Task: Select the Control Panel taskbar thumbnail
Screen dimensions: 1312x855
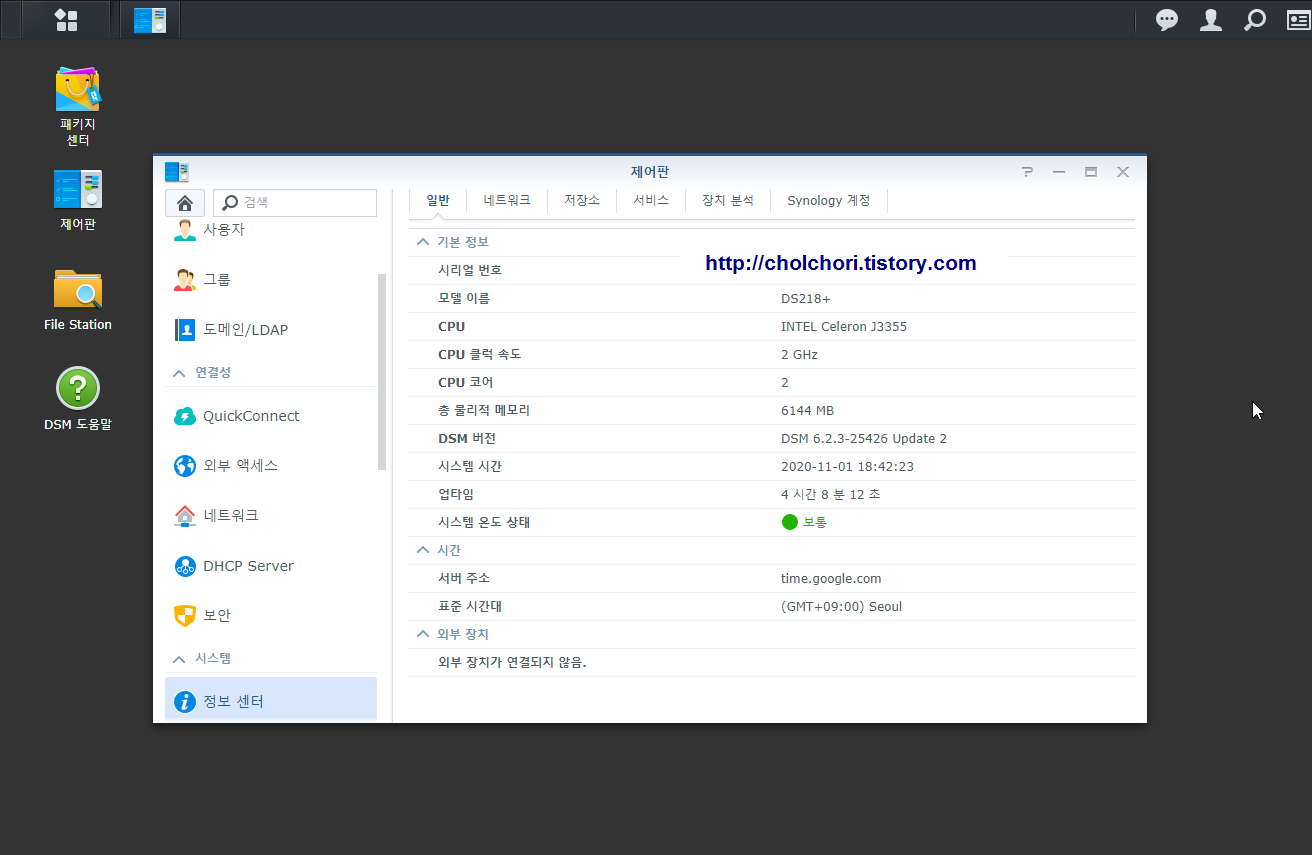Action: coord(150,20)
